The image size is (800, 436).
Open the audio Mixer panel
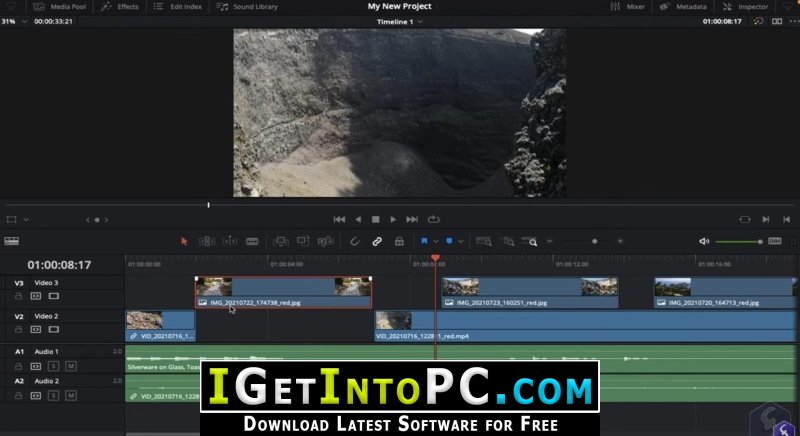pyautogui.click(x=627, y=6)
